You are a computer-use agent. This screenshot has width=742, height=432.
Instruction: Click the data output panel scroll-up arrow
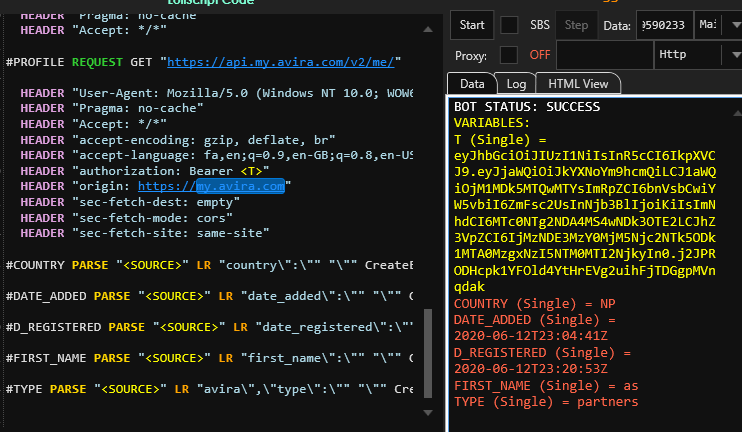click(737, 113)
